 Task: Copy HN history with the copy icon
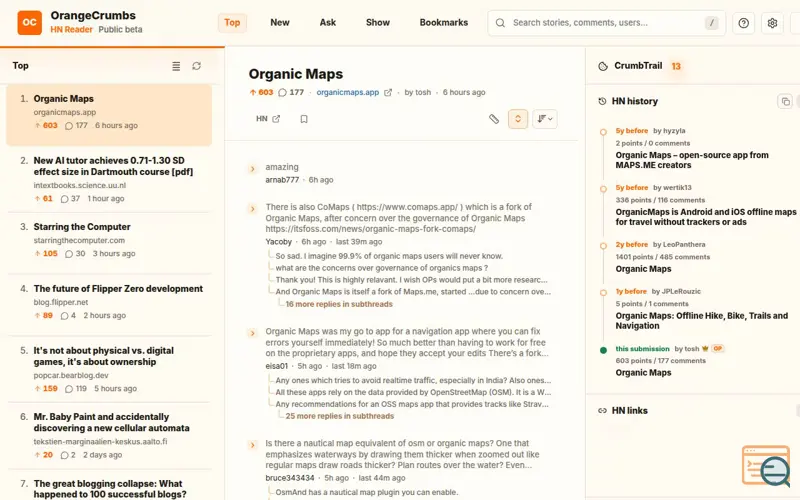point(785,101)
